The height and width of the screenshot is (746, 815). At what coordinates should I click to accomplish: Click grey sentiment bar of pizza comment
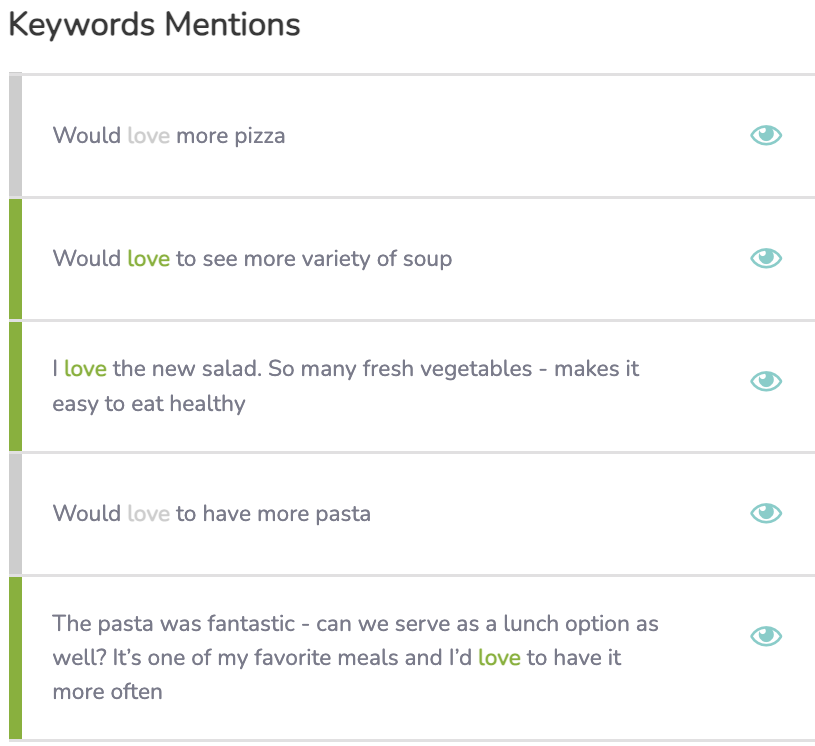(x=16, y=136)
